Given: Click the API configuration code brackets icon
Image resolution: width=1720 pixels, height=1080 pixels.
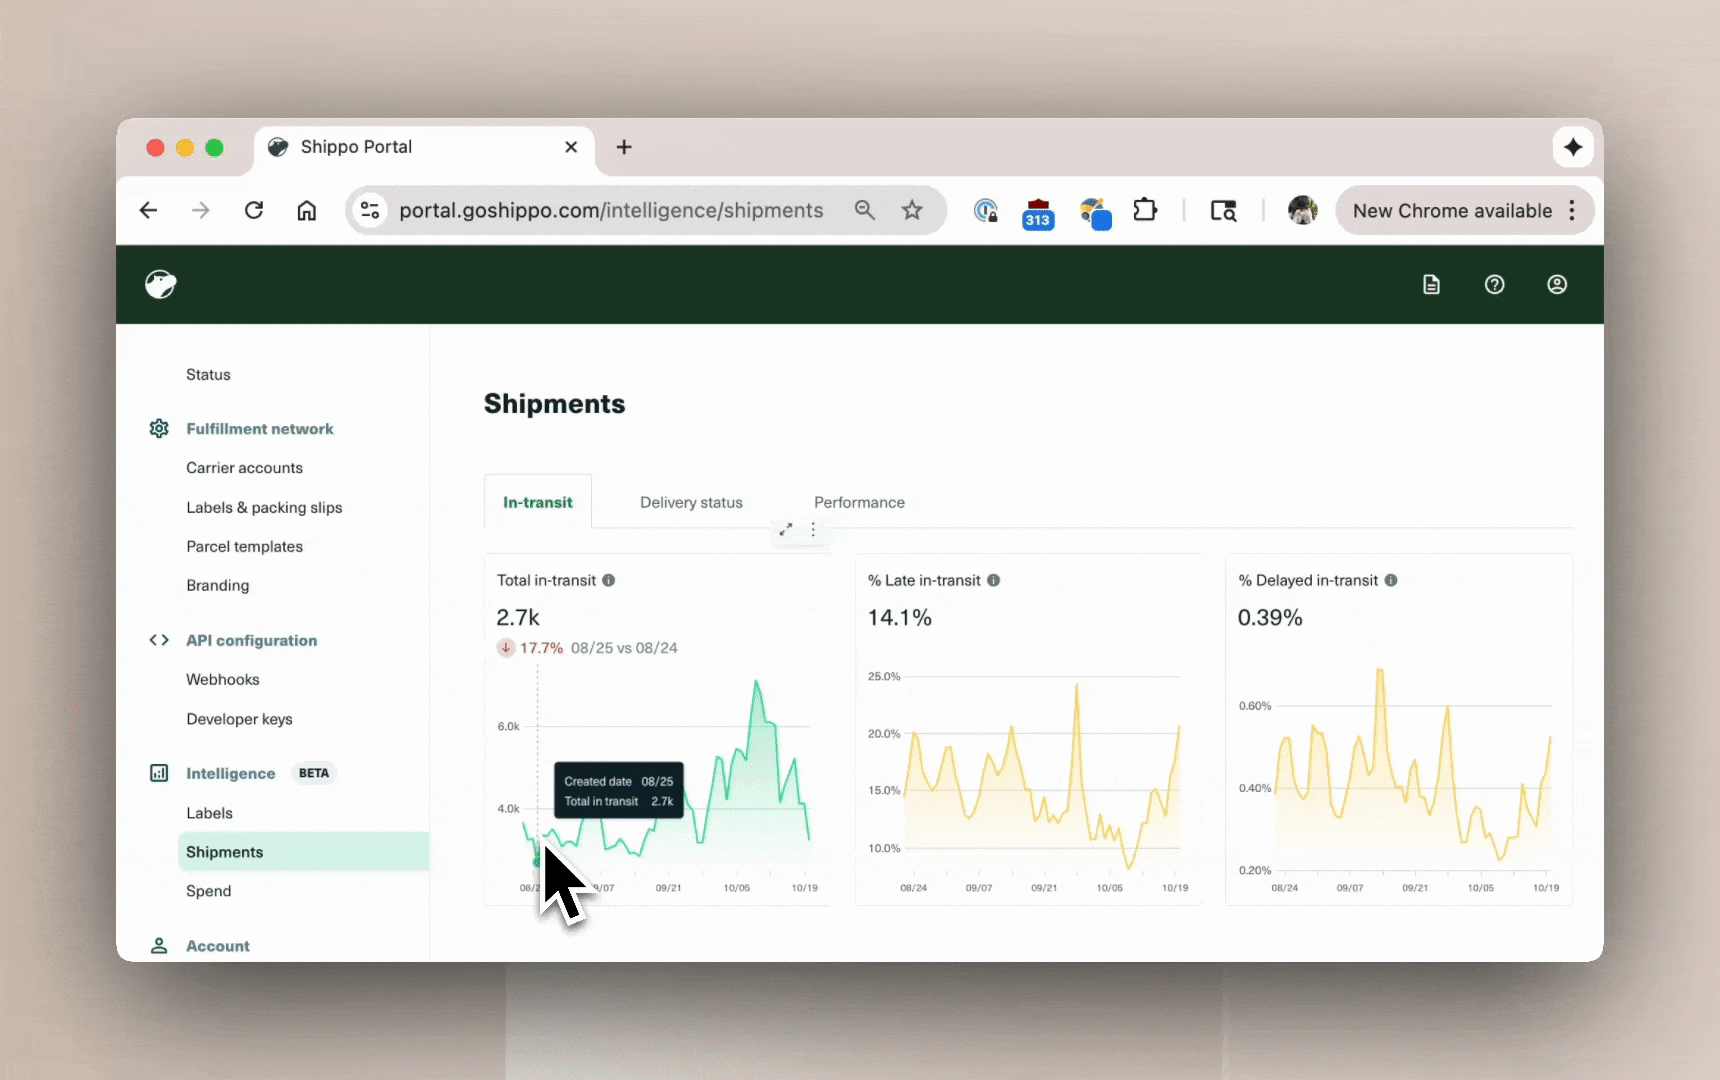Looking at the screenshot, I should coord(159,640).
